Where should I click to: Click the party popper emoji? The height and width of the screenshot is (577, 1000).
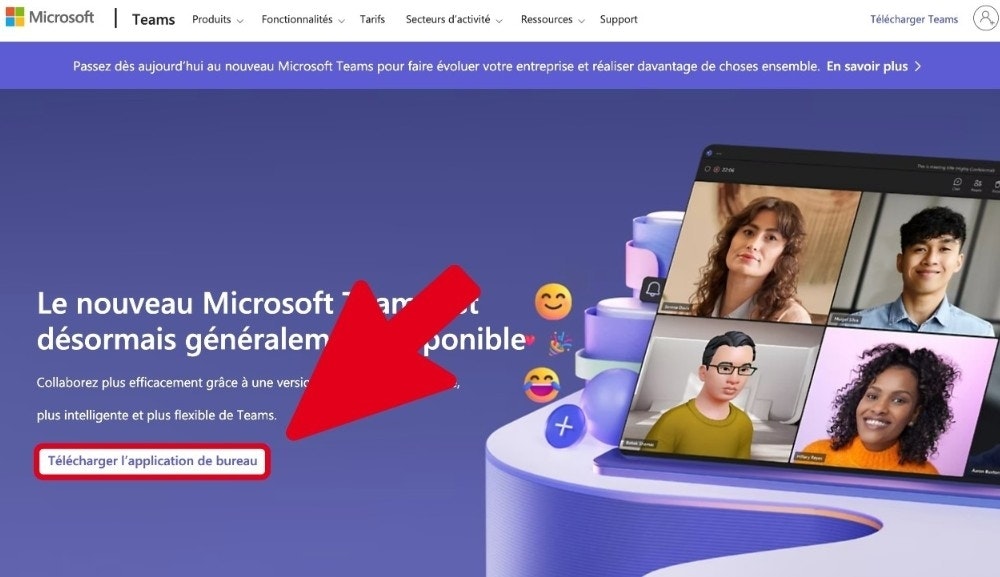point(560,343)
